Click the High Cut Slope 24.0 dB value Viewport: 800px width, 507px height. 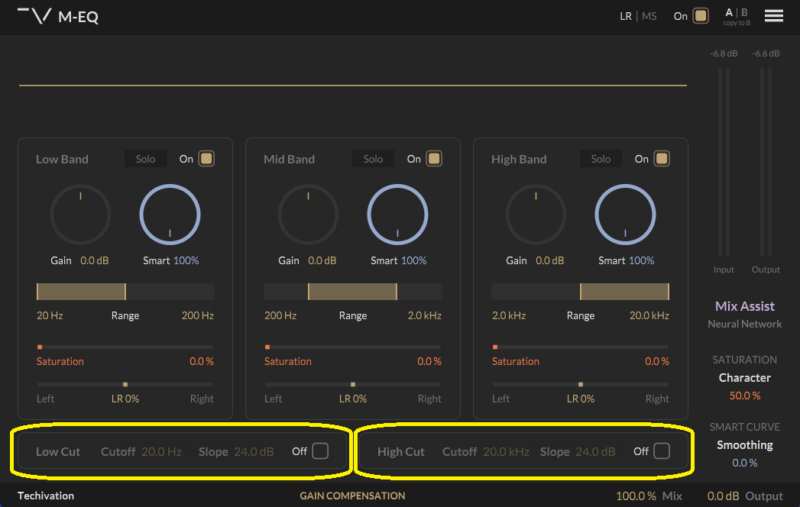tap(595, 452)
